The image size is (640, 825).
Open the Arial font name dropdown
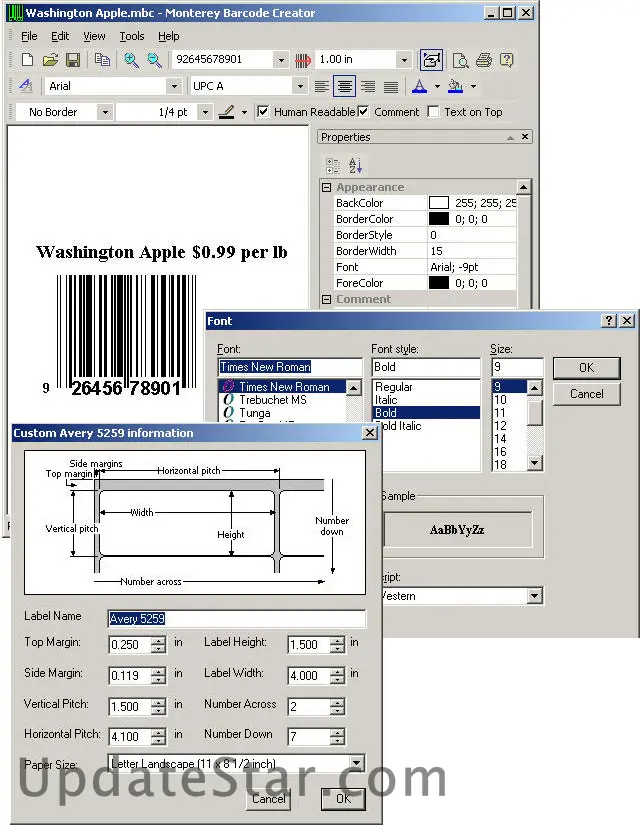(x=173, y=86)
